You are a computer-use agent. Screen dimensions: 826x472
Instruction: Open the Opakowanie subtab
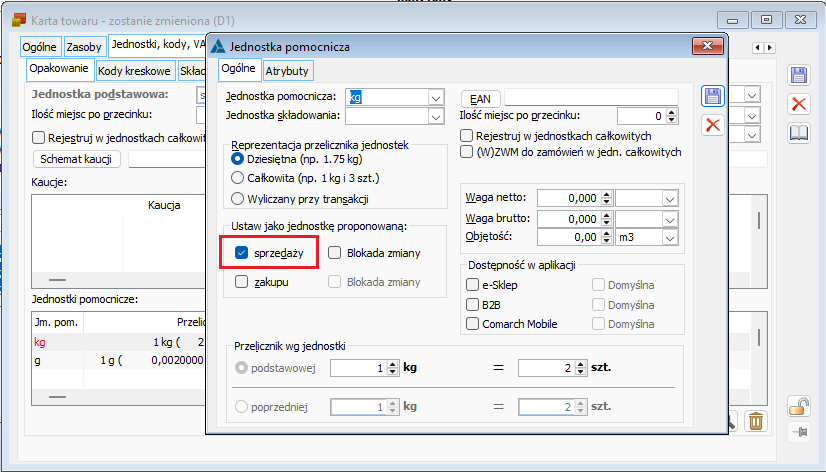coord(59,69)
